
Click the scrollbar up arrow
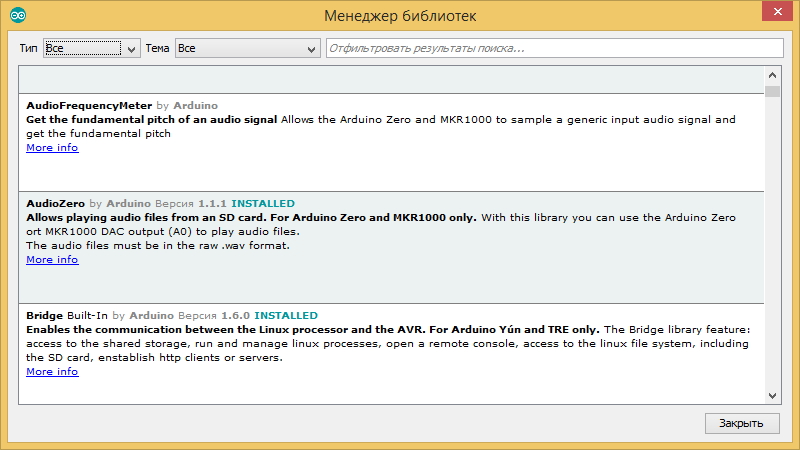point(772,76)
